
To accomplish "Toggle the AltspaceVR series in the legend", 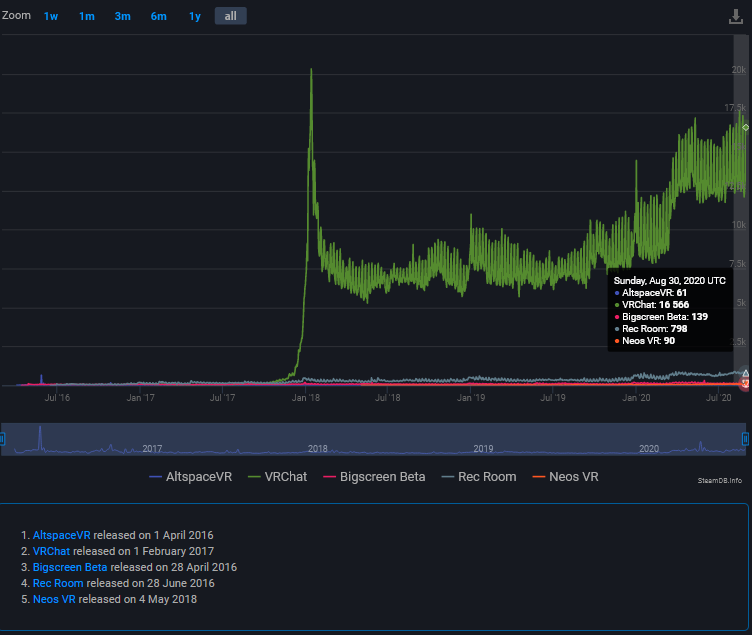I will point(190,477).
